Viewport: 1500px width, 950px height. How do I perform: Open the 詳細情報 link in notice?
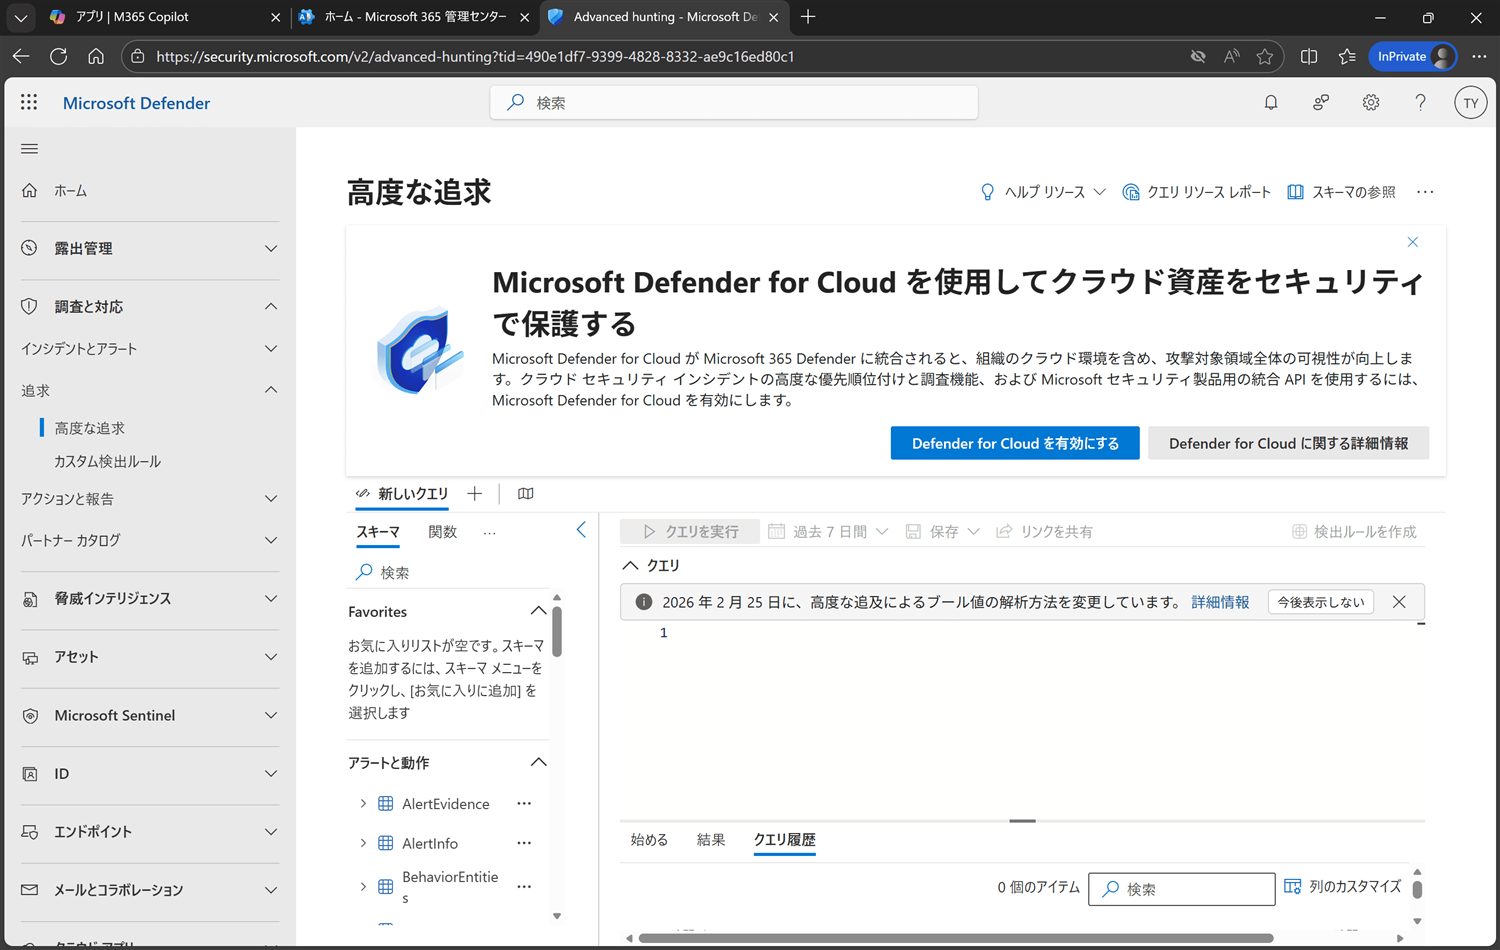tap(1220, 602)
